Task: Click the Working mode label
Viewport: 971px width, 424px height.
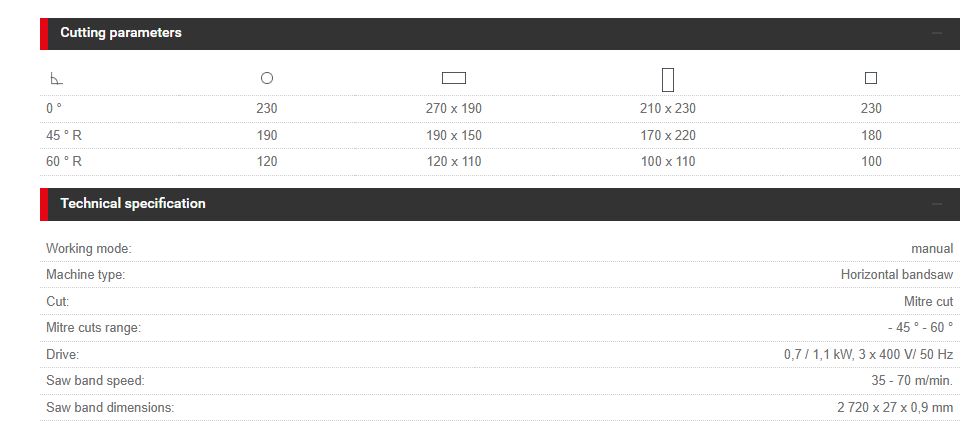Action: [89, 248]
